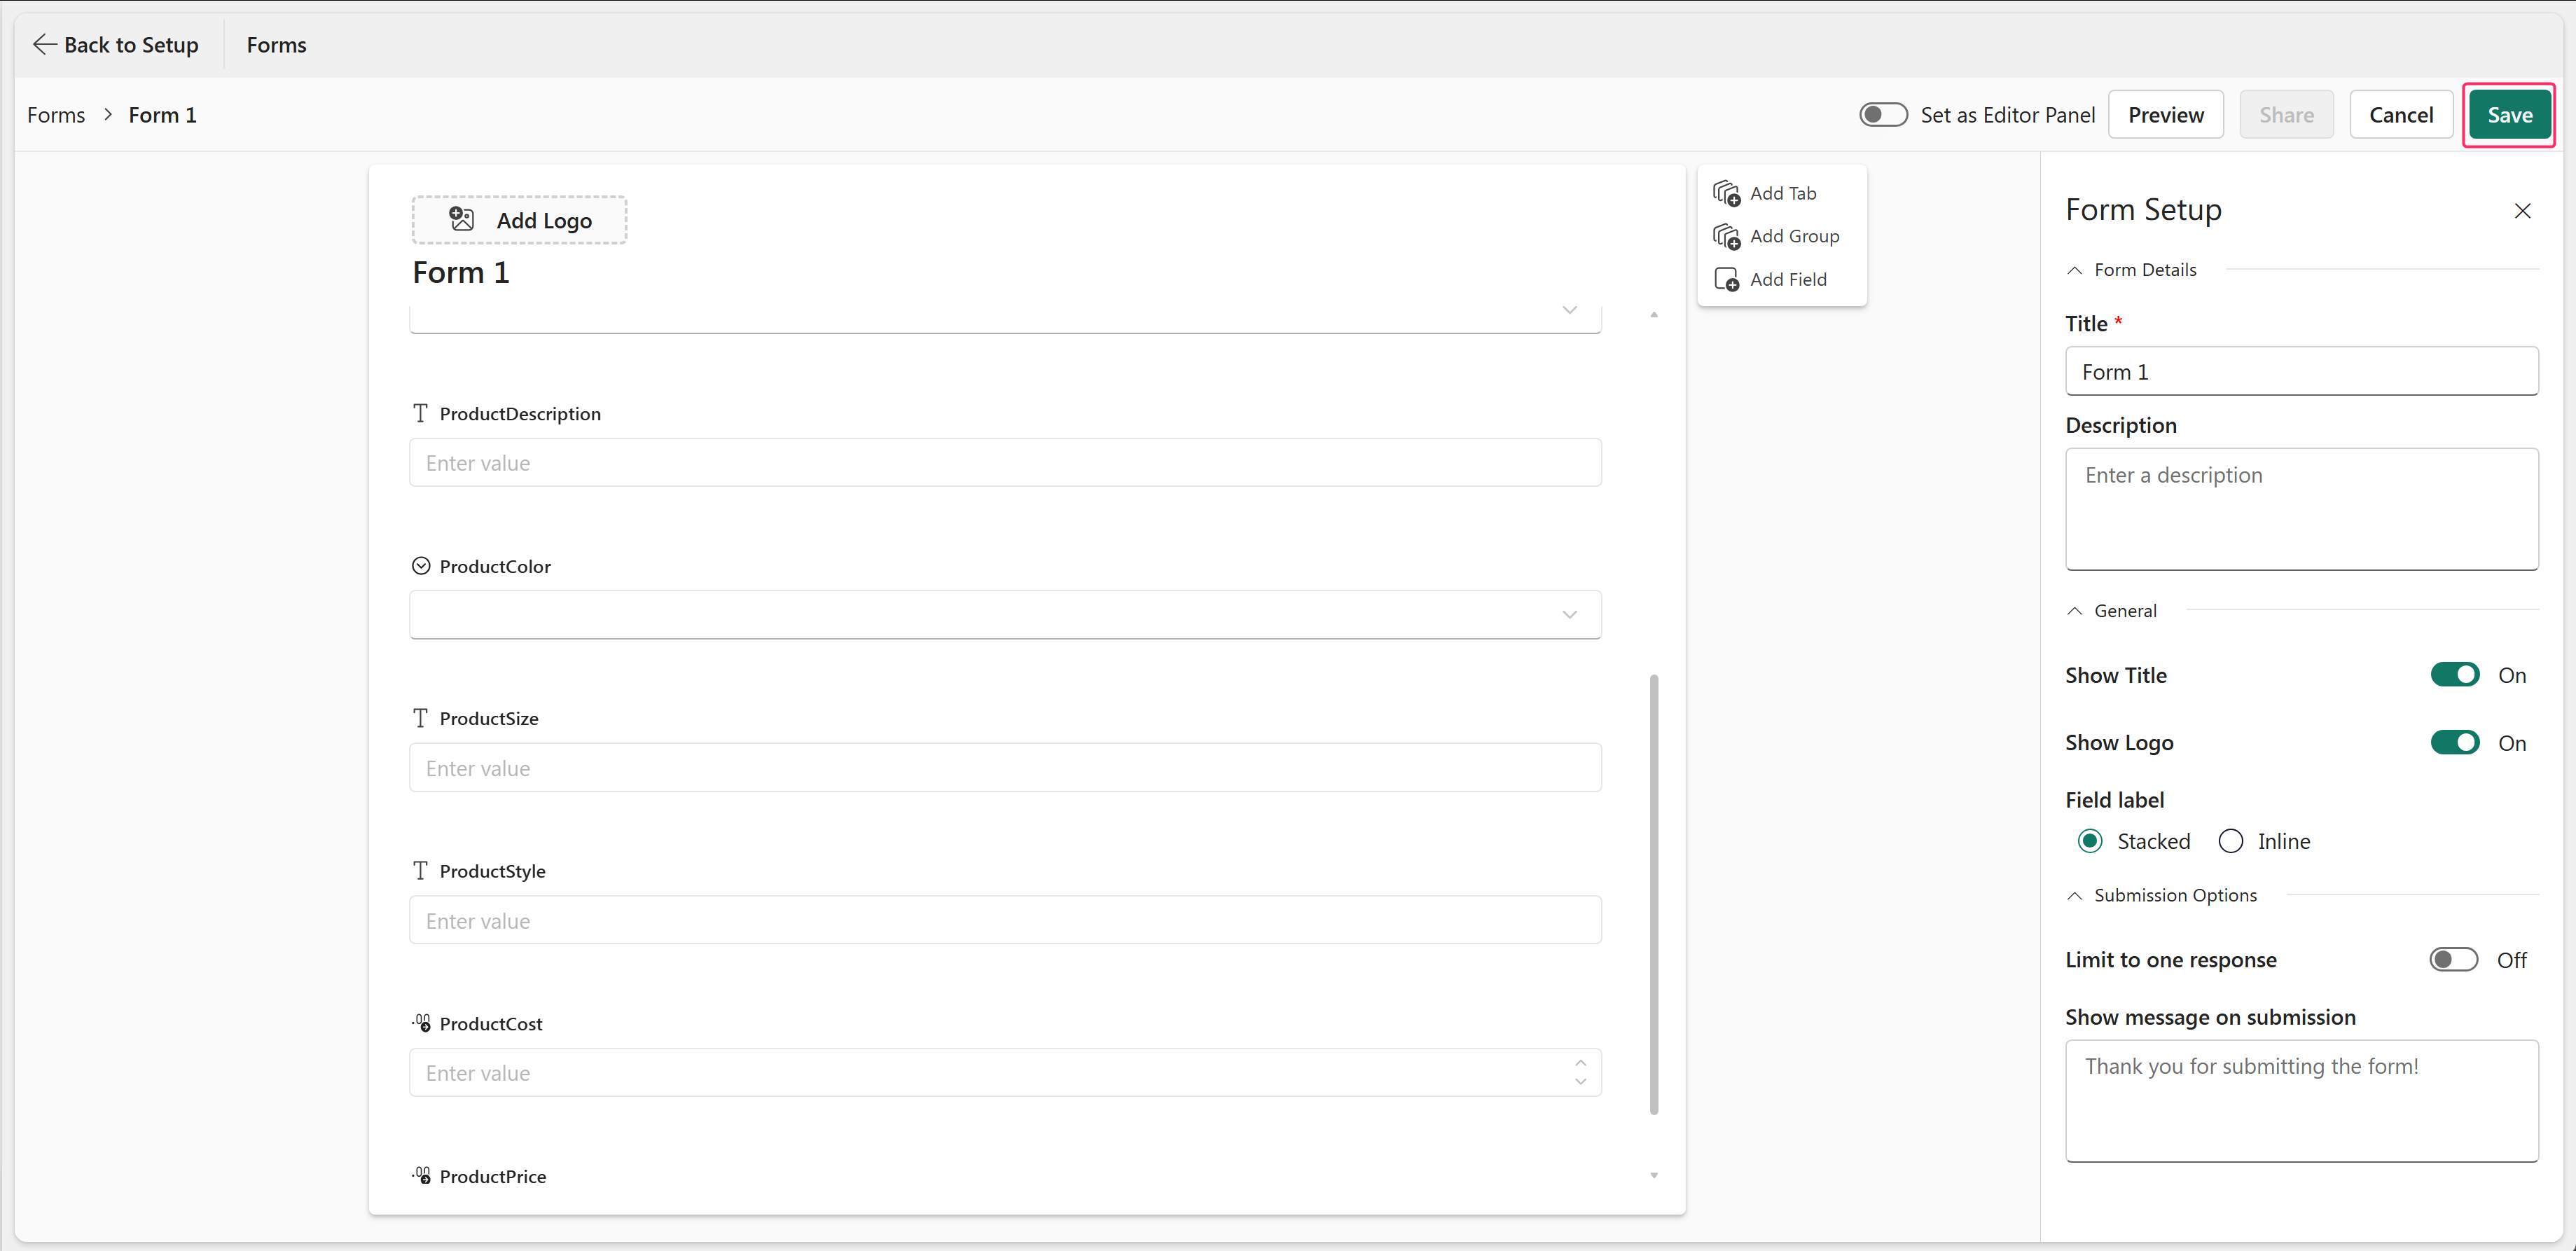Click the ProductDescription text type icon
Viewport: 2576px width, 1251px height.
tap(420, 413)
